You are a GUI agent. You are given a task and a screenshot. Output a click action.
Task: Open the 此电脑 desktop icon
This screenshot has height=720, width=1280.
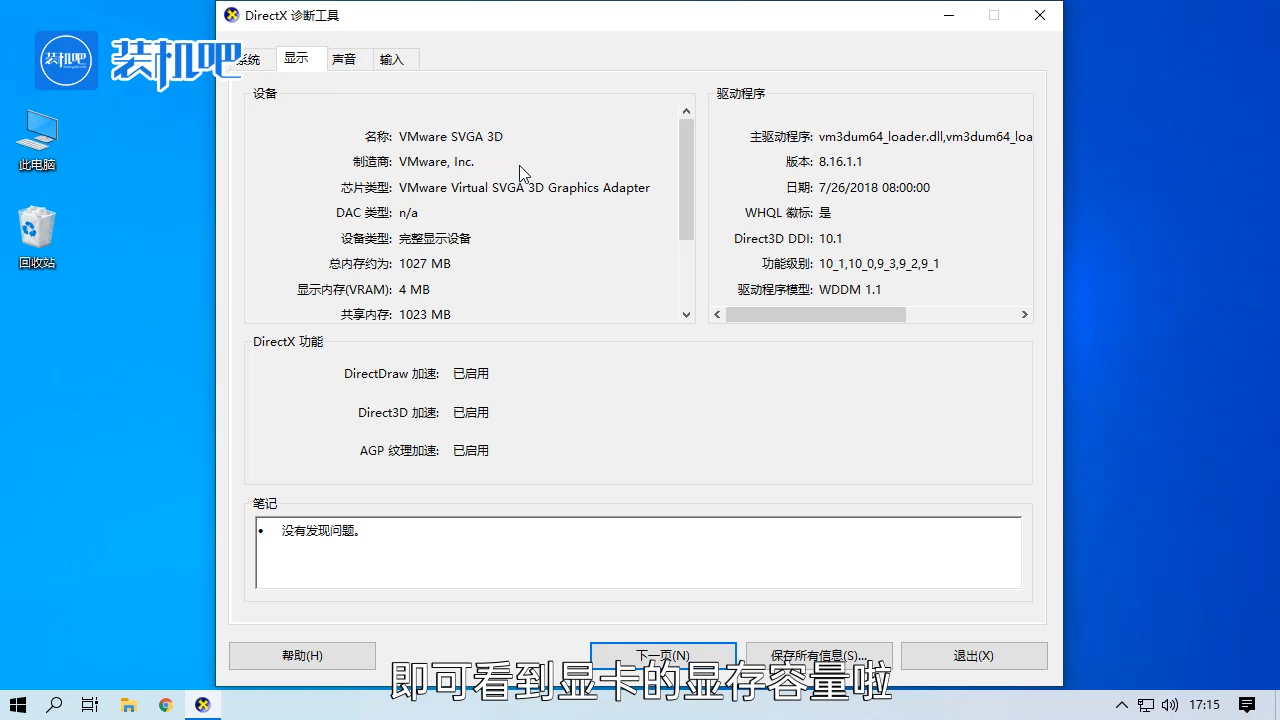pos(36,140)
